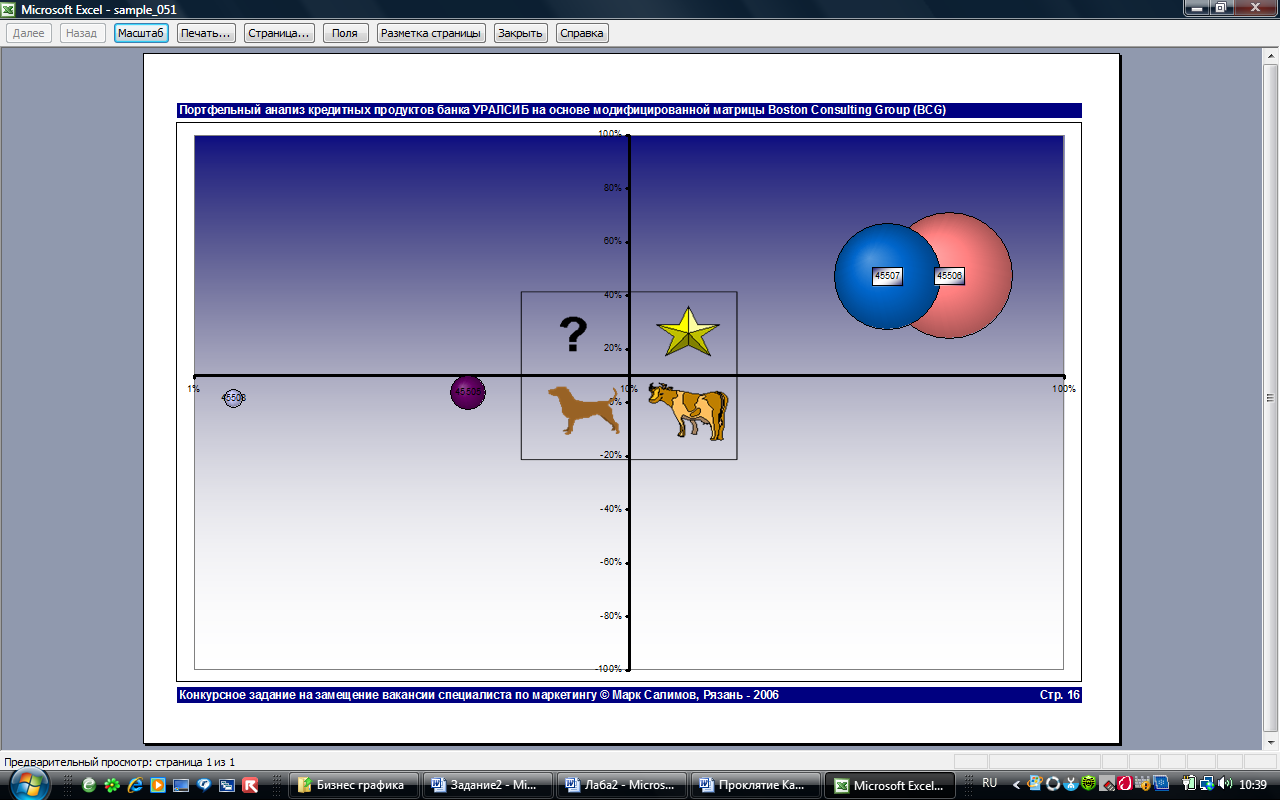This screenshot has width=1280, height=800.
Task: Show hidden tray icons arrow
Action: [1017, 785]
